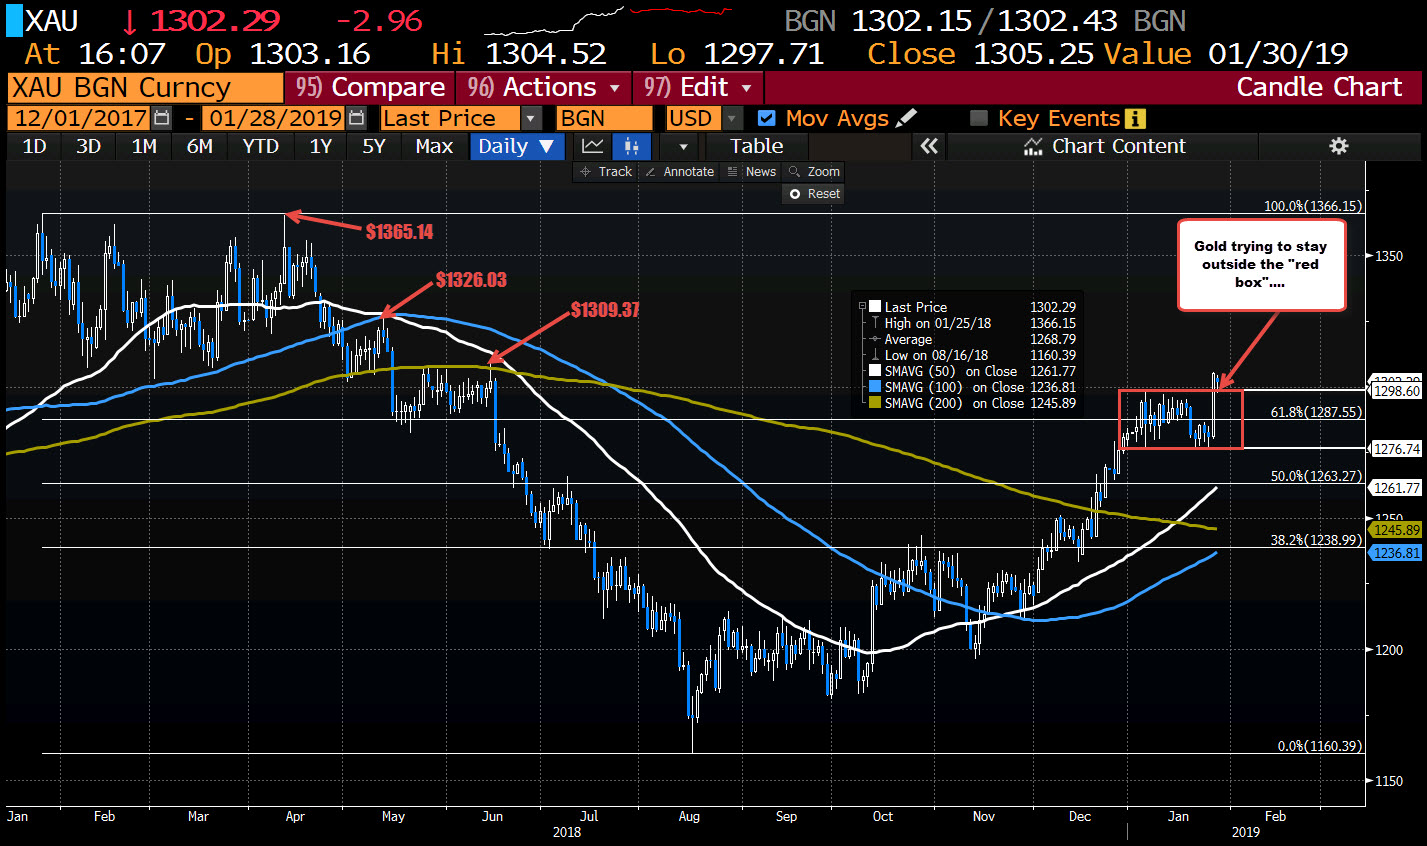Open the News overlay tool

(x=751, y=172)
